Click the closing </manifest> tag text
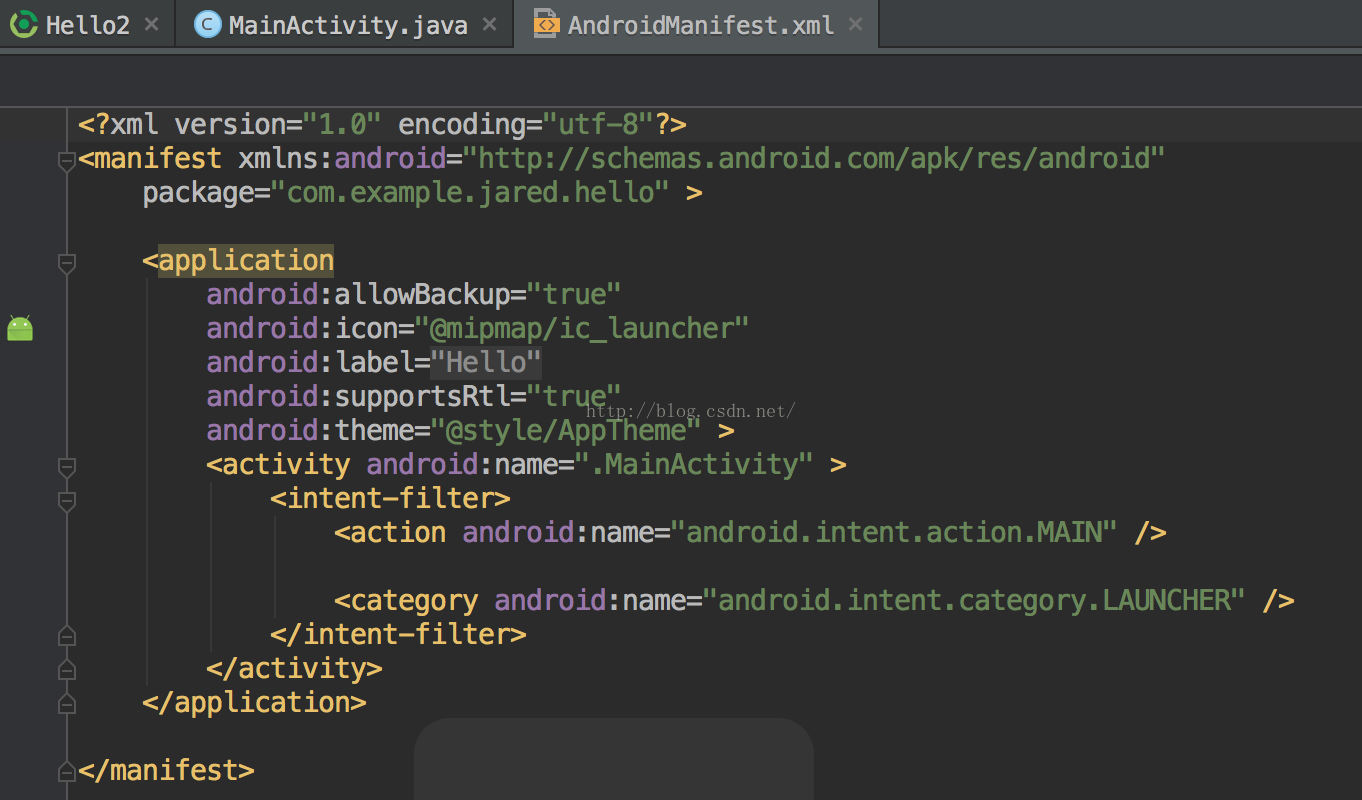 point(166,770)
